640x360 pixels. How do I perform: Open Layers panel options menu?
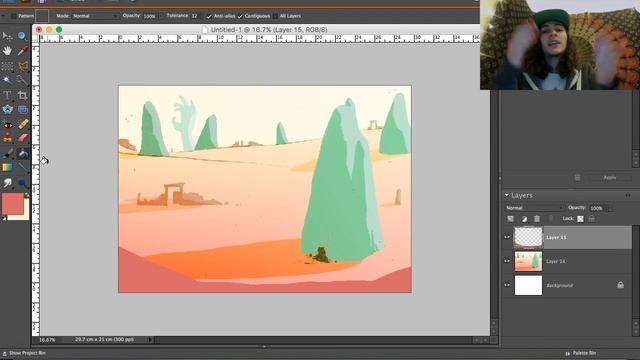(628, 196)
